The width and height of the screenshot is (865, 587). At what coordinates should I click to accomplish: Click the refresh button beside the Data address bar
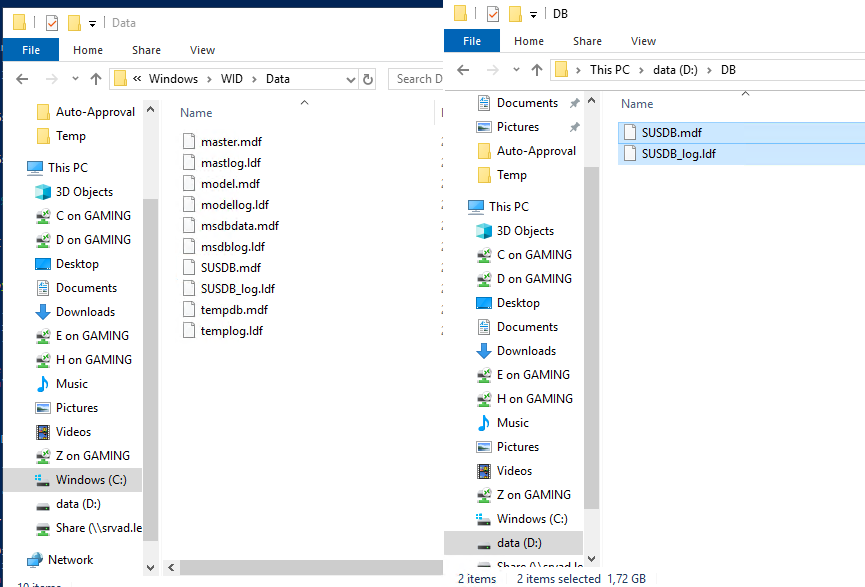click(368, 79)
